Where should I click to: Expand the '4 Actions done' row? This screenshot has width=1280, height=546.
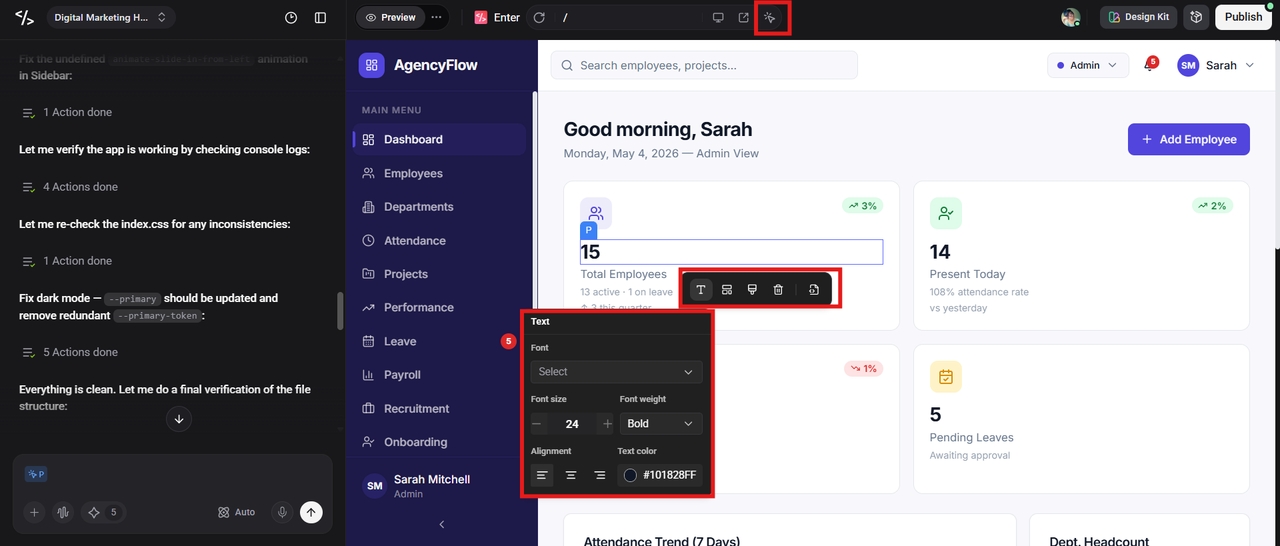click(70, 187)
